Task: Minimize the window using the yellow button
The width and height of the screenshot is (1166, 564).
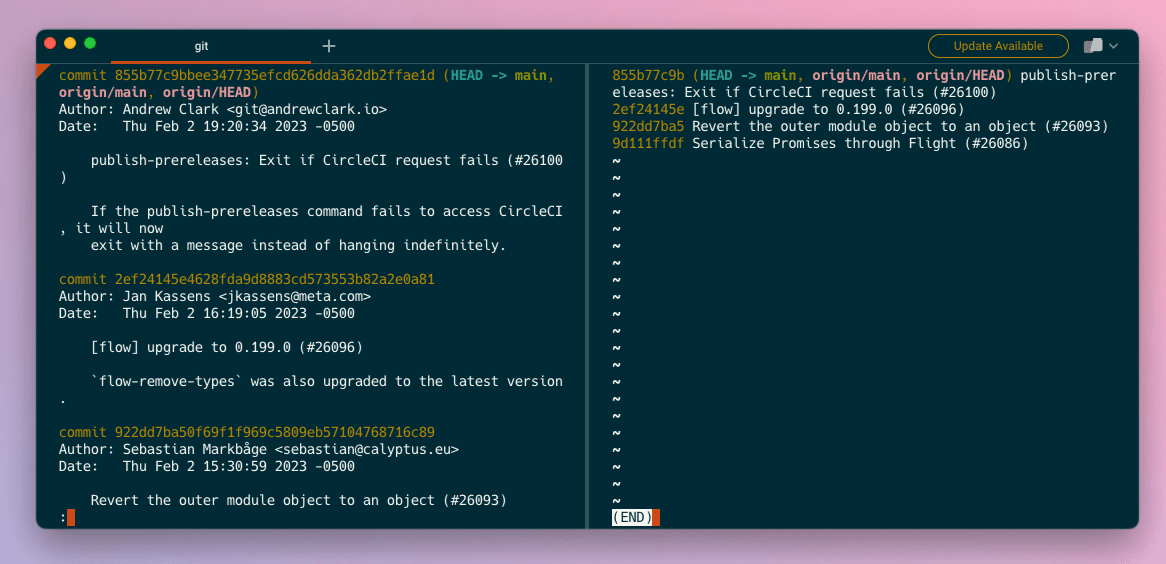Action: click(x=70, y=43)
